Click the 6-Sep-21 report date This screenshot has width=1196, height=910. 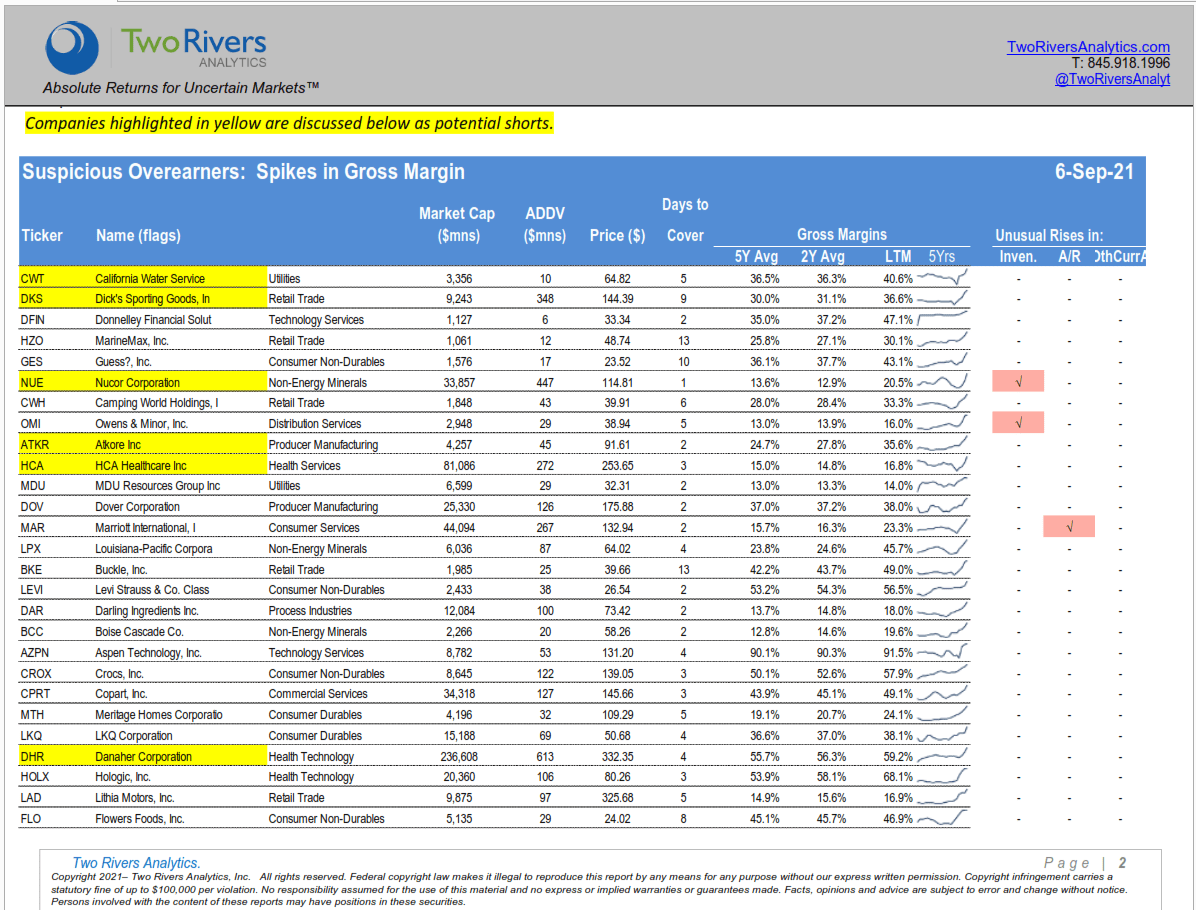[1094, 172]
